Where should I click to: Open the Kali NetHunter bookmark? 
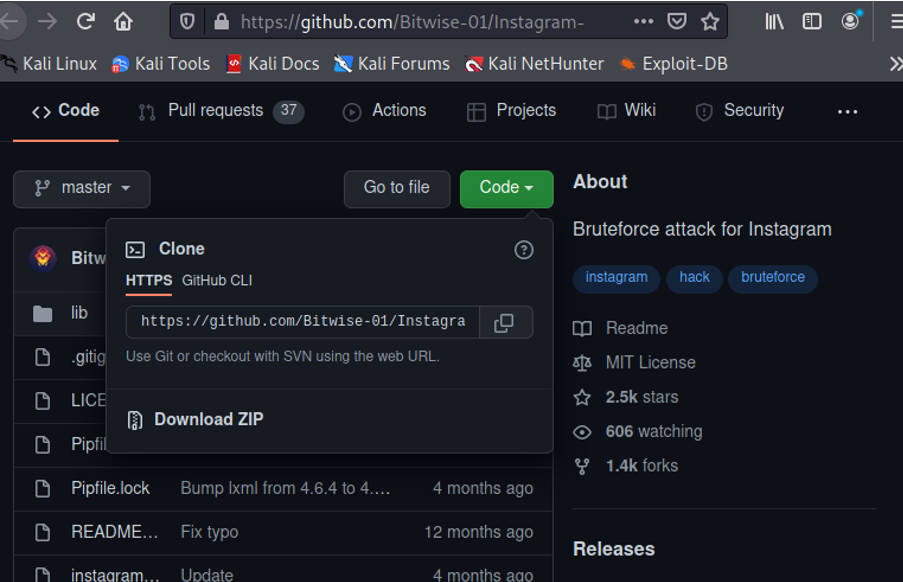point(534,64)
